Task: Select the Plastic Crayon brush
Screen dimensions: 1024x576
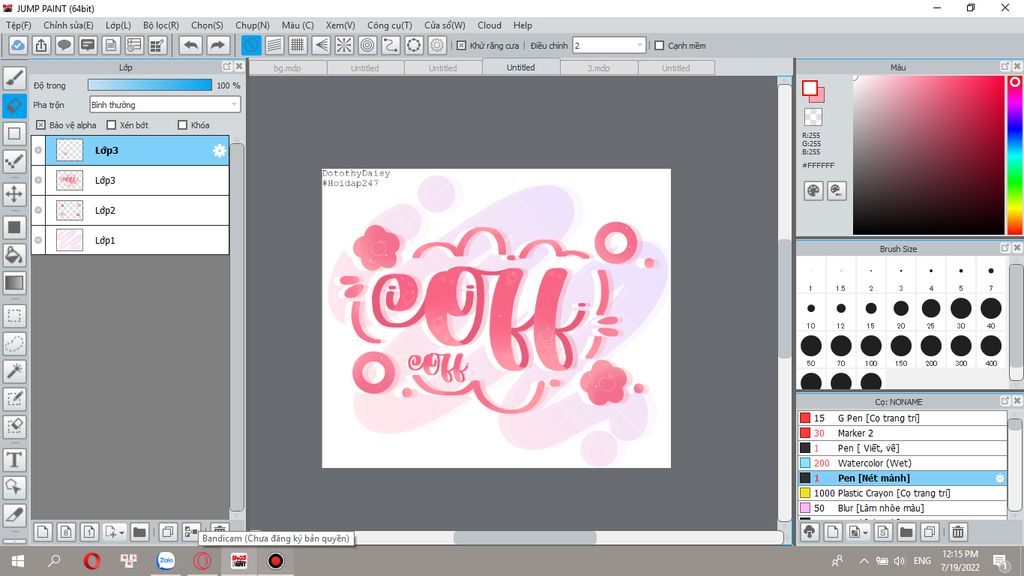Action: [x=902, y=493]
